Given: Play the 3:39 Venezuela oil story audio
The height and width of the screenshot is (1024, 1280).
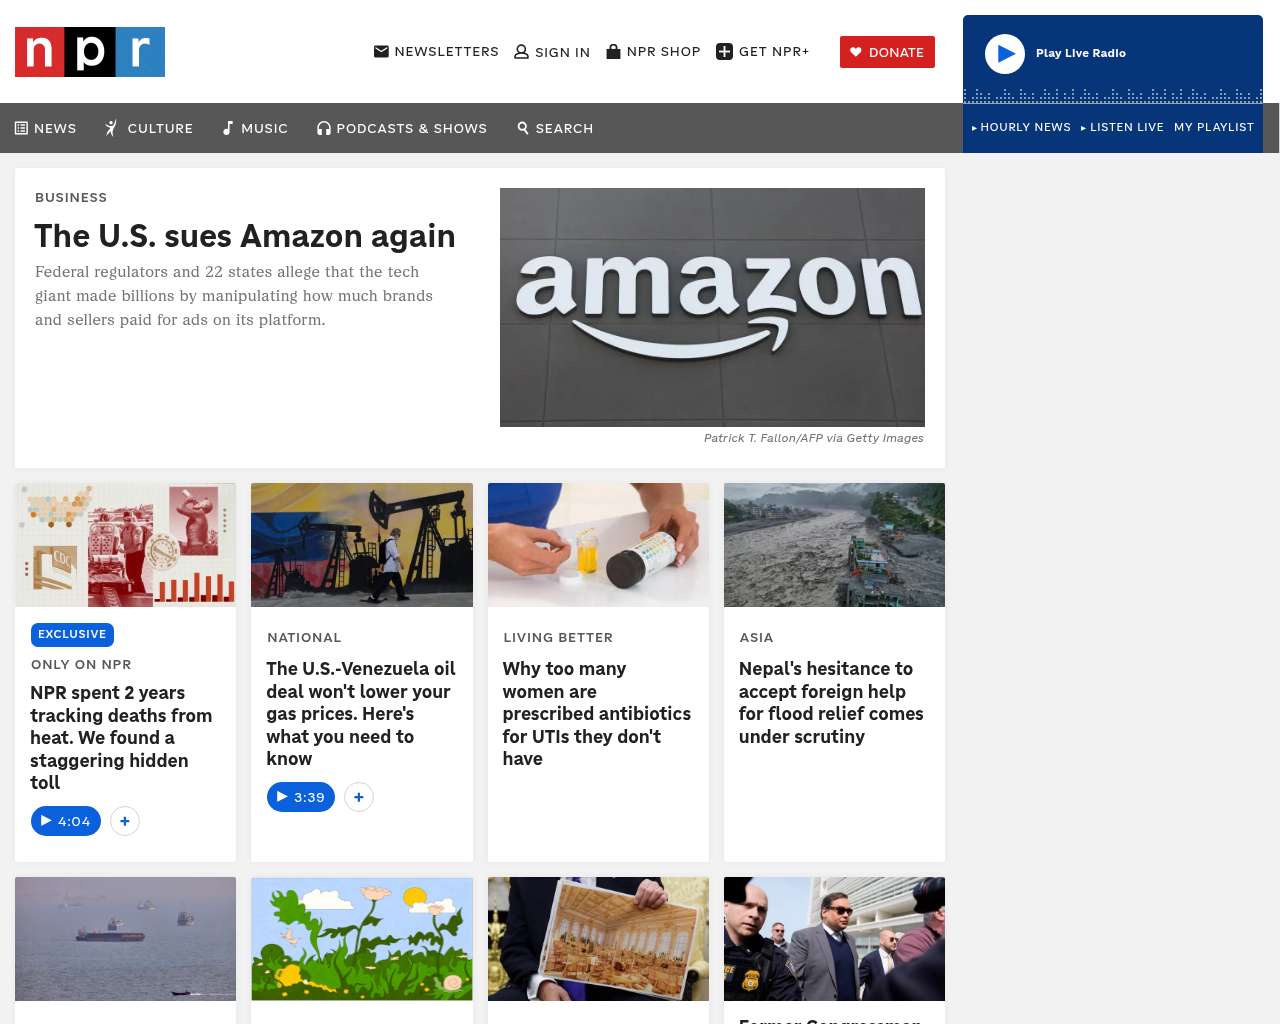Looking at the screenshot, I should tap(301, 797).
